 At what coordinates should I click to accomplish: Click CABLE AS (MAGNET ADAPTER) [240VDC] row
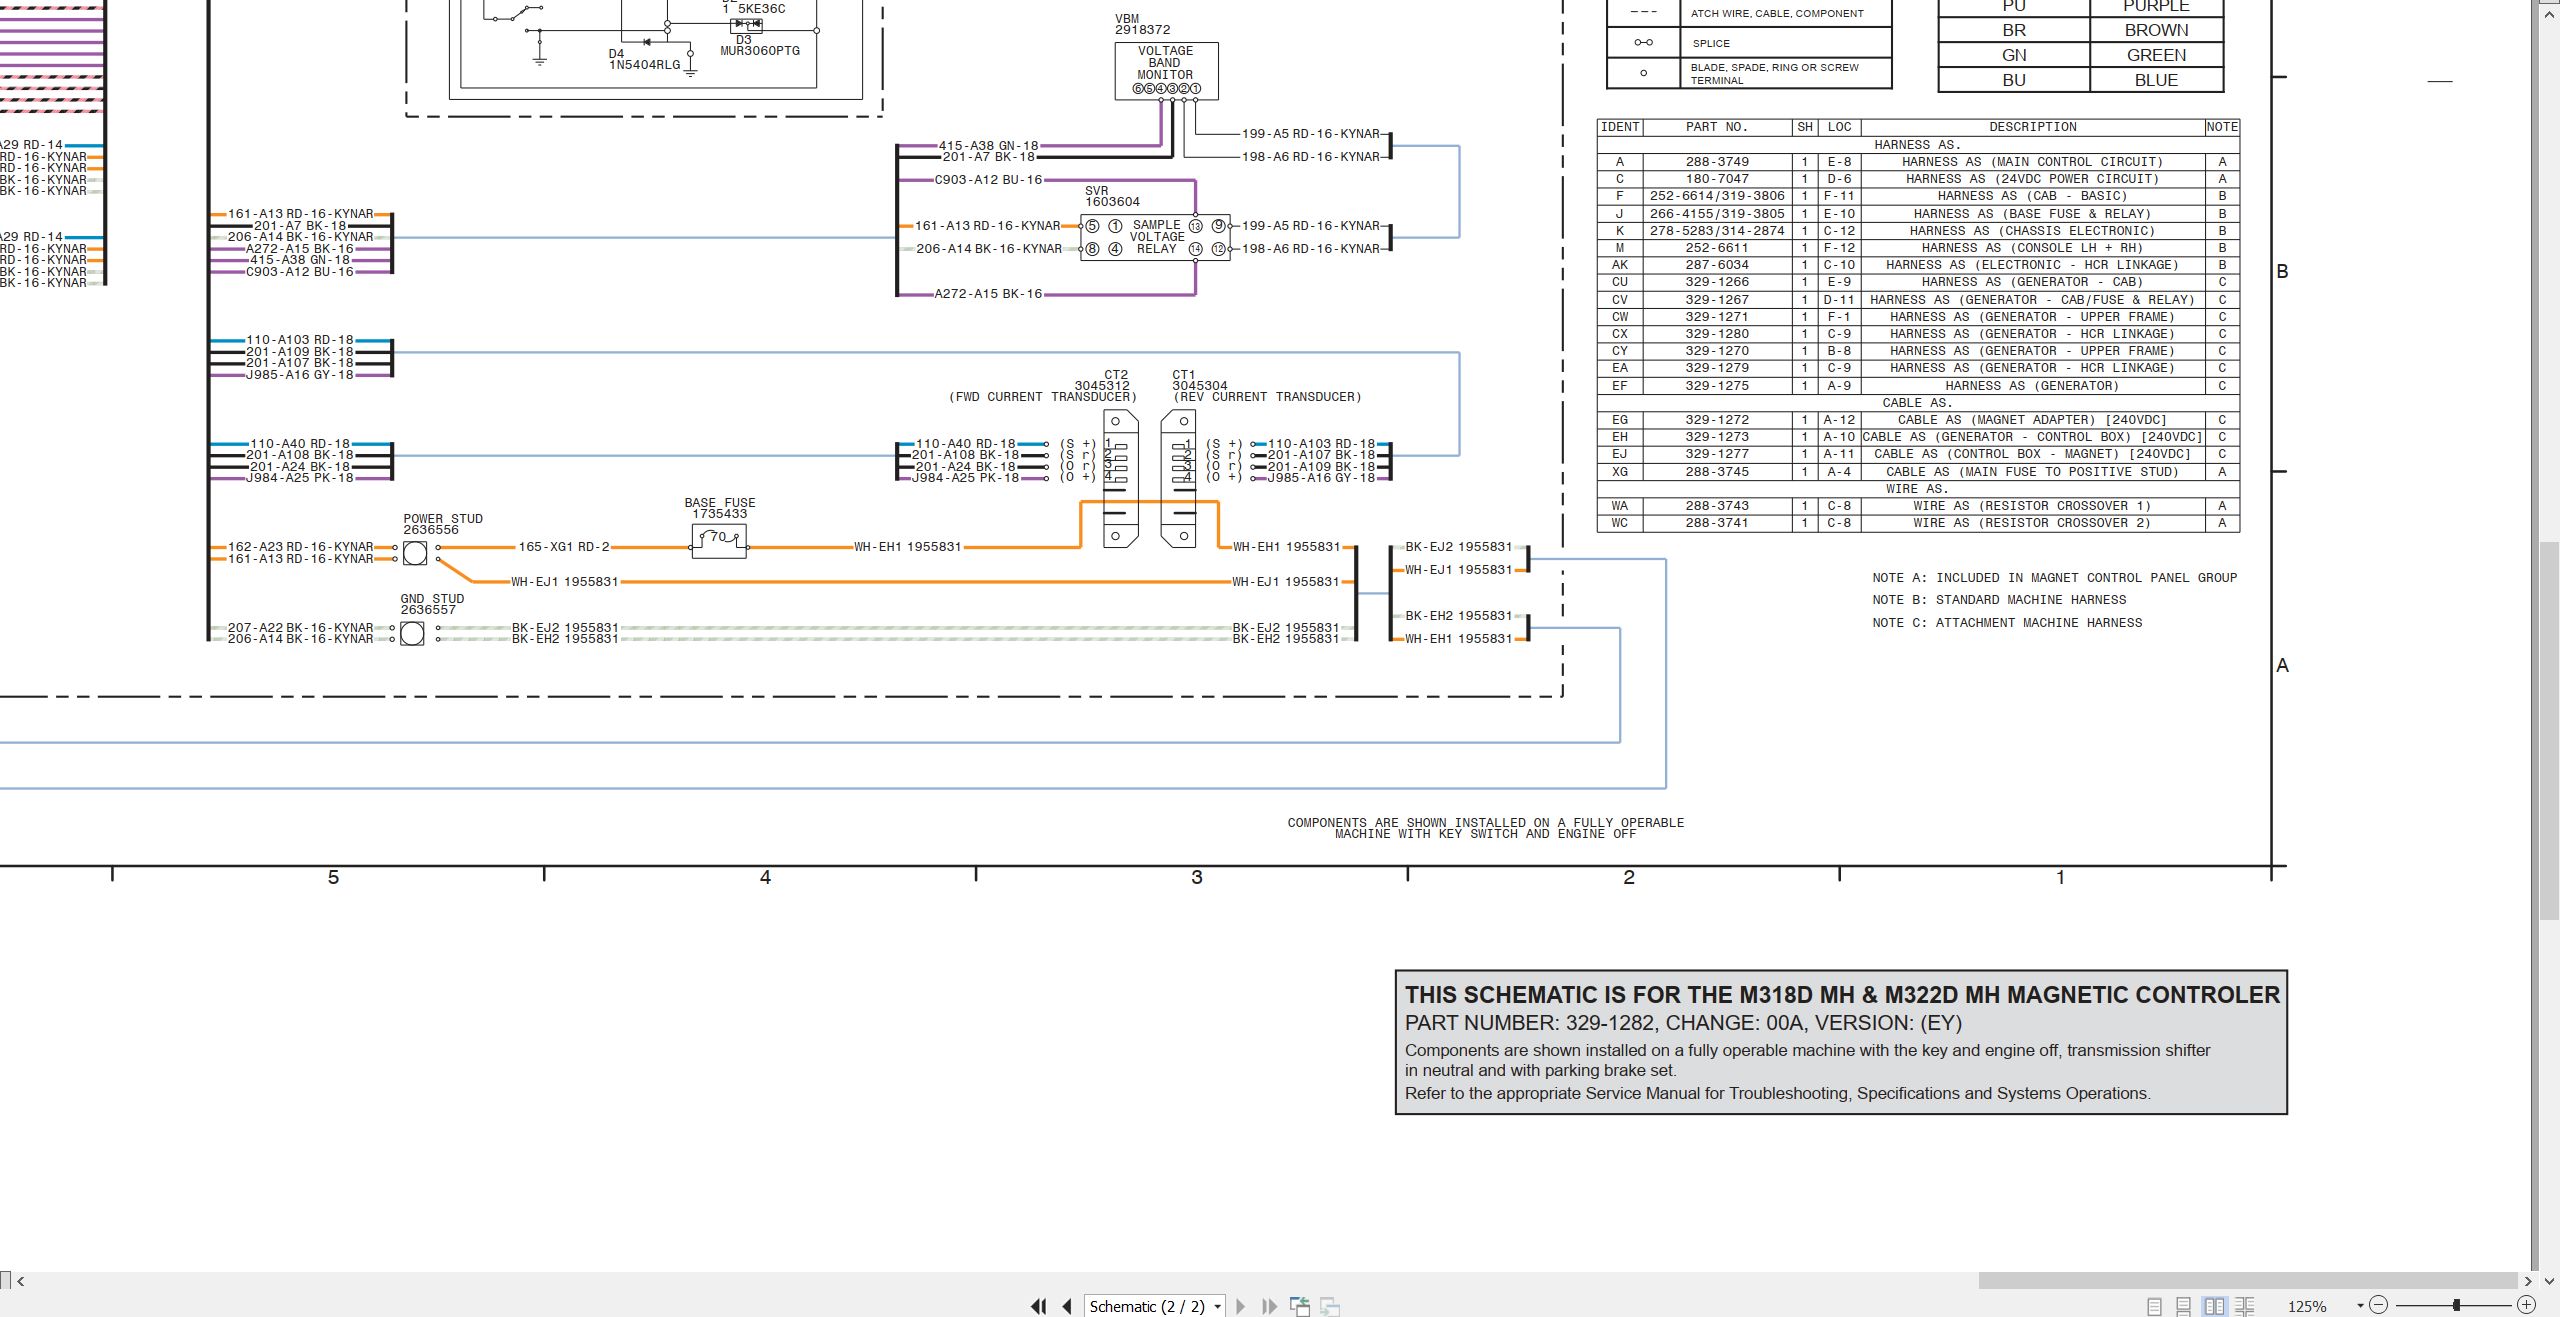(1918, 420)
